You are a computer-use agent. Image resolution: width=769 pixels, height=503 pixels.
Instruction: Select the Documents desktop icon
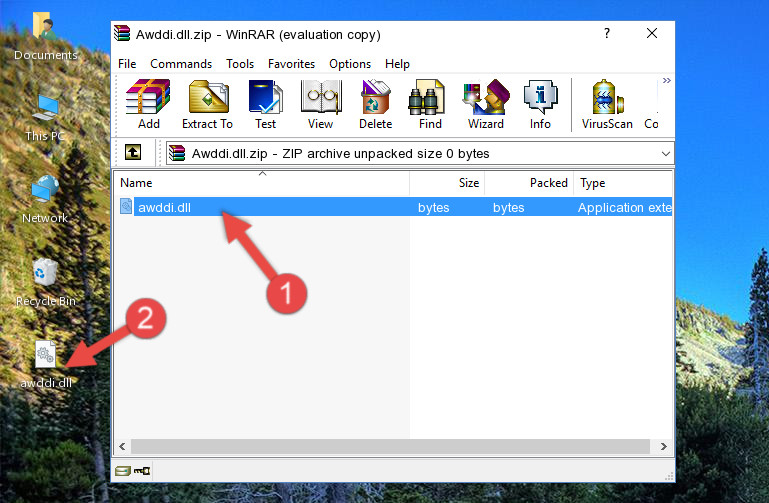pos(45,37)
